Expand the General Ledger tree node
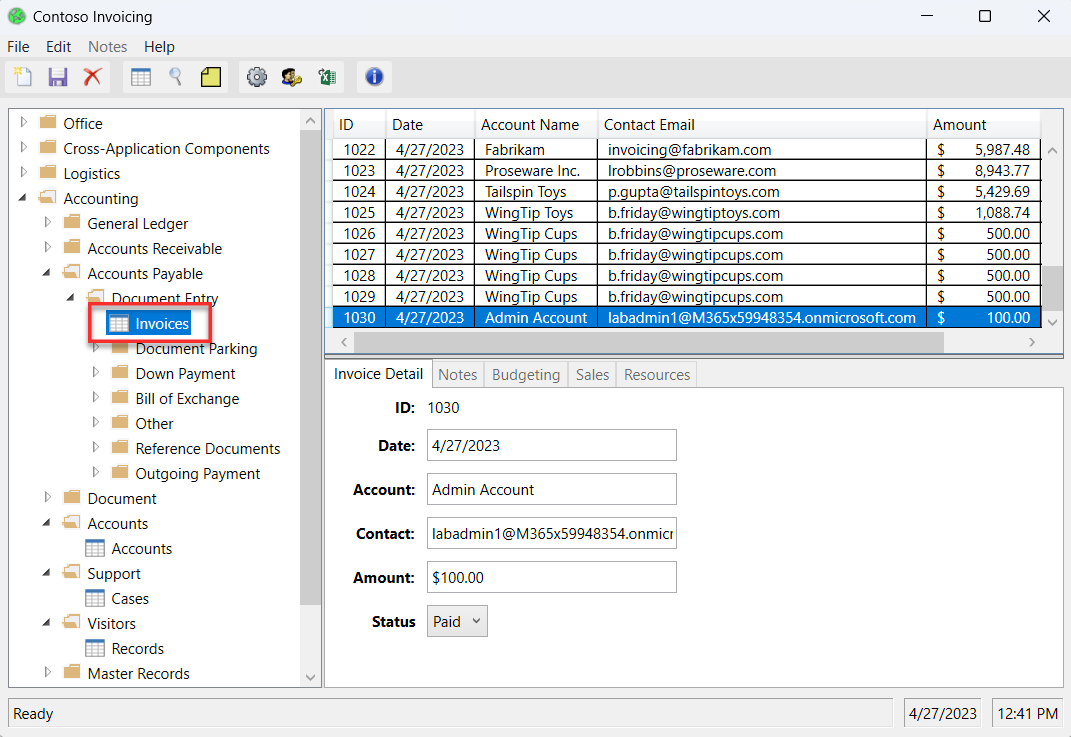Image resolution: width=1071 pixels, height=737 pixels. pyautogui.click(x=47, y=223)
